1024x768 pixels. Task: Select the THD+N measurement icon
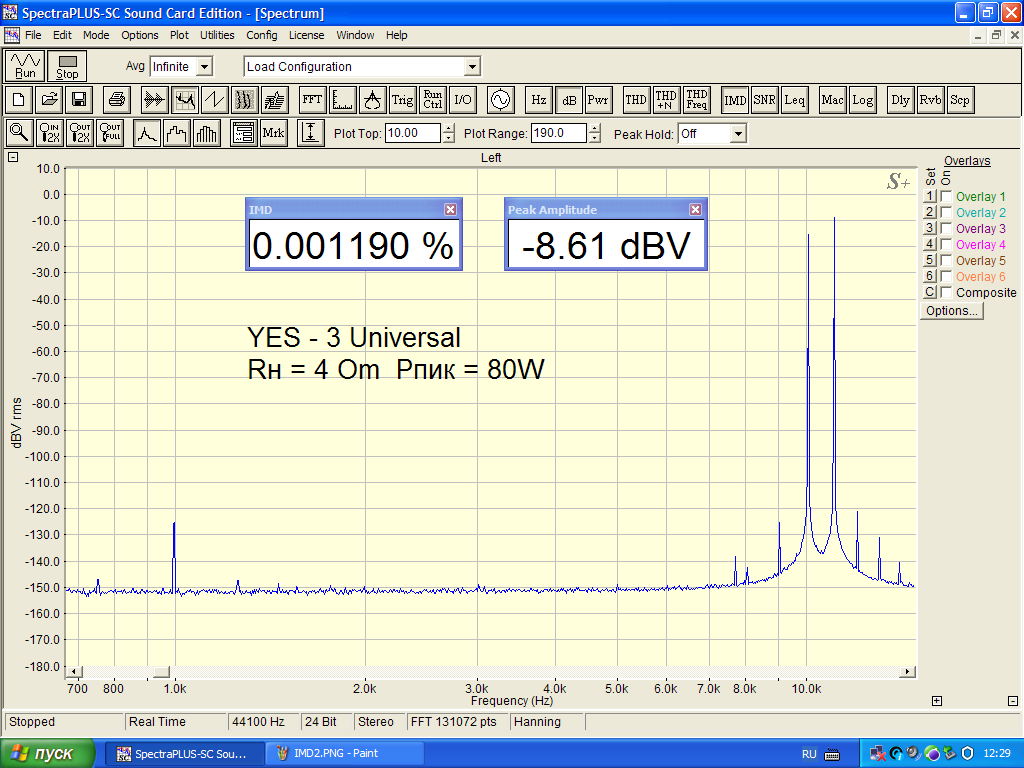666,99
